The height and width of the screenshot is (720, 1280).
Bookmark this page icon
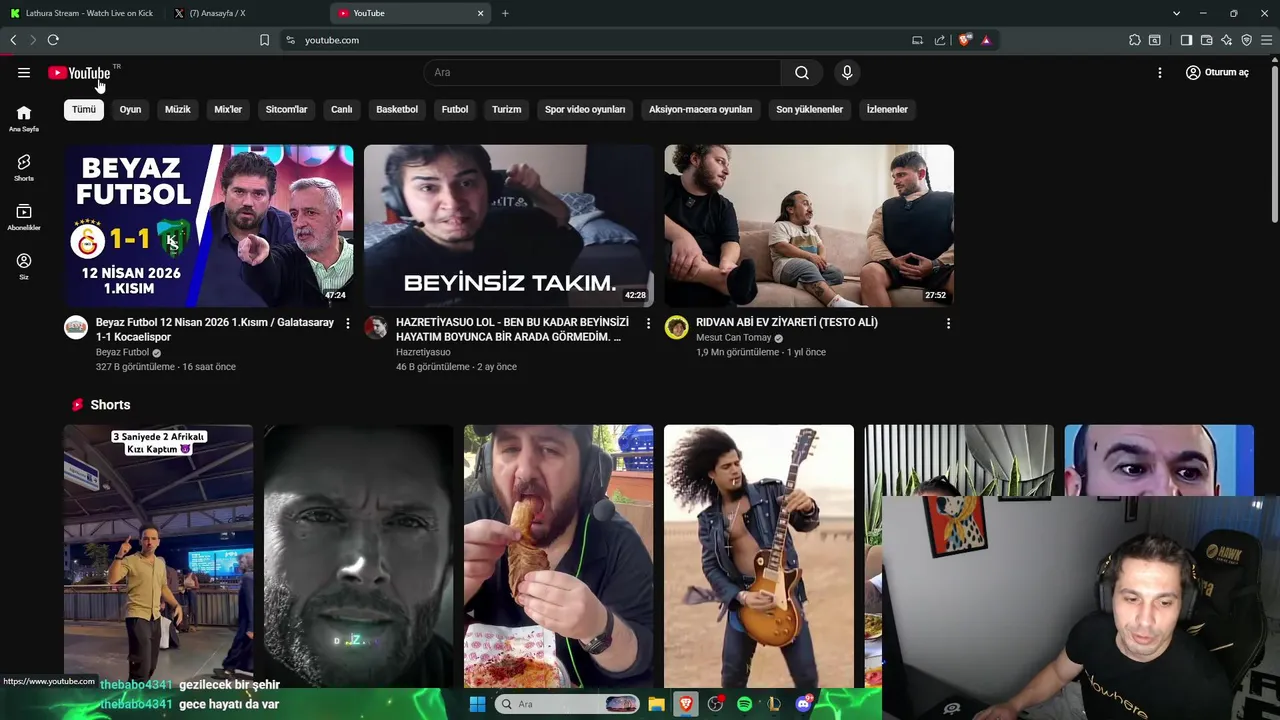(264, 40)
